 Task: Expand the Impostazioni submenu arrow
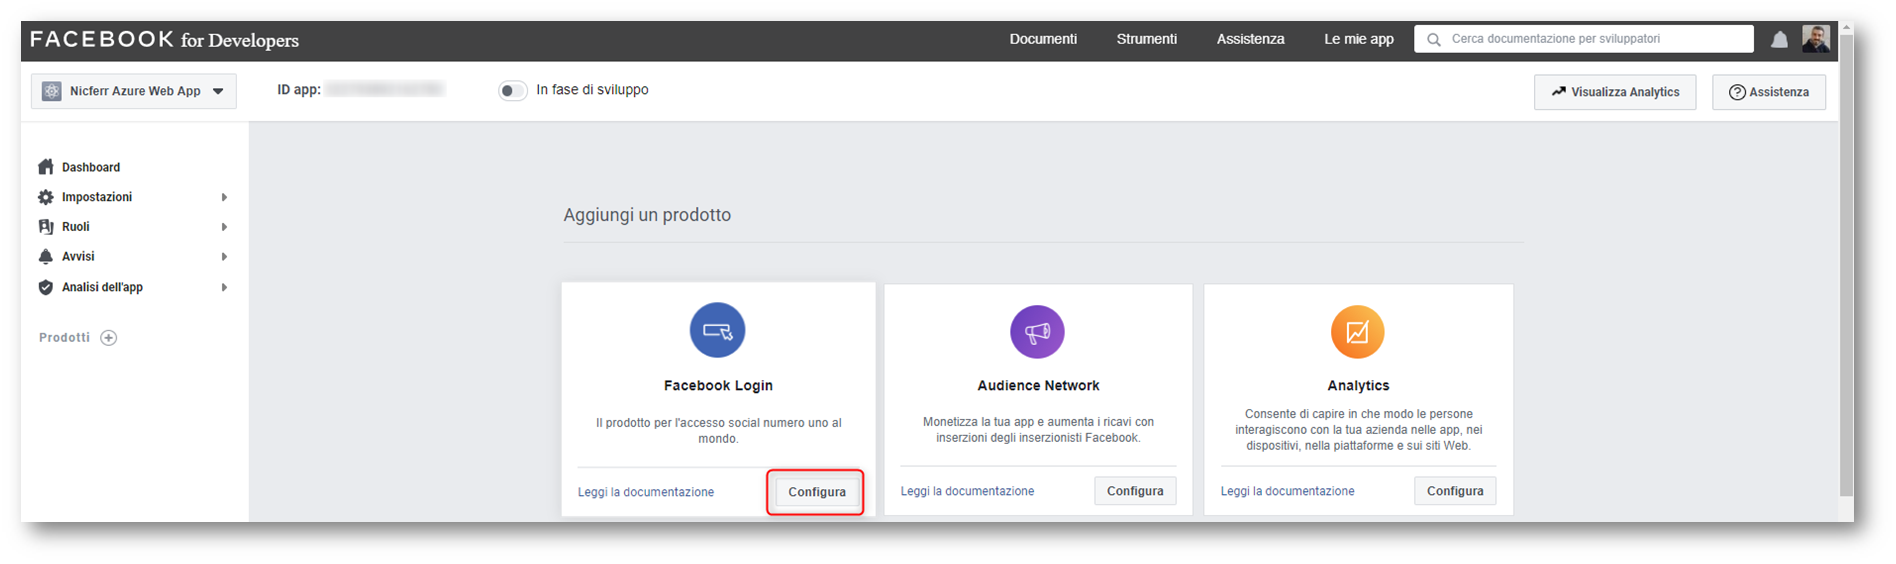click(x=224, y=197)
